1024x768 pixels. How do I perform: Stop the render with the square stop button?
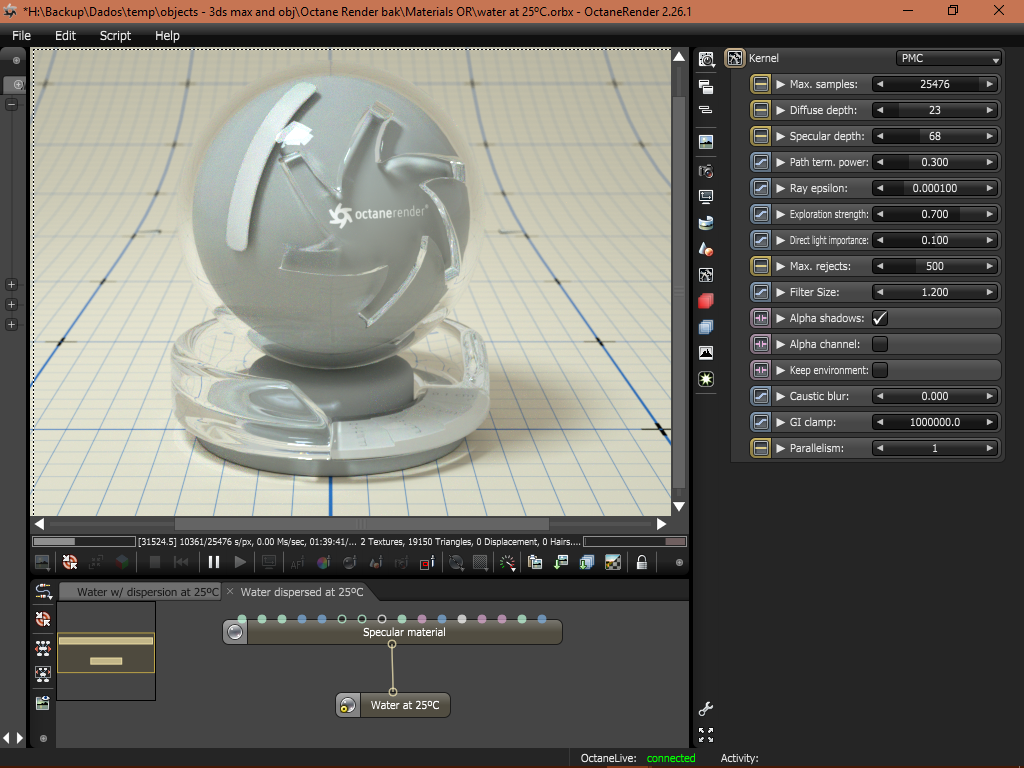[x=155, y=562]
